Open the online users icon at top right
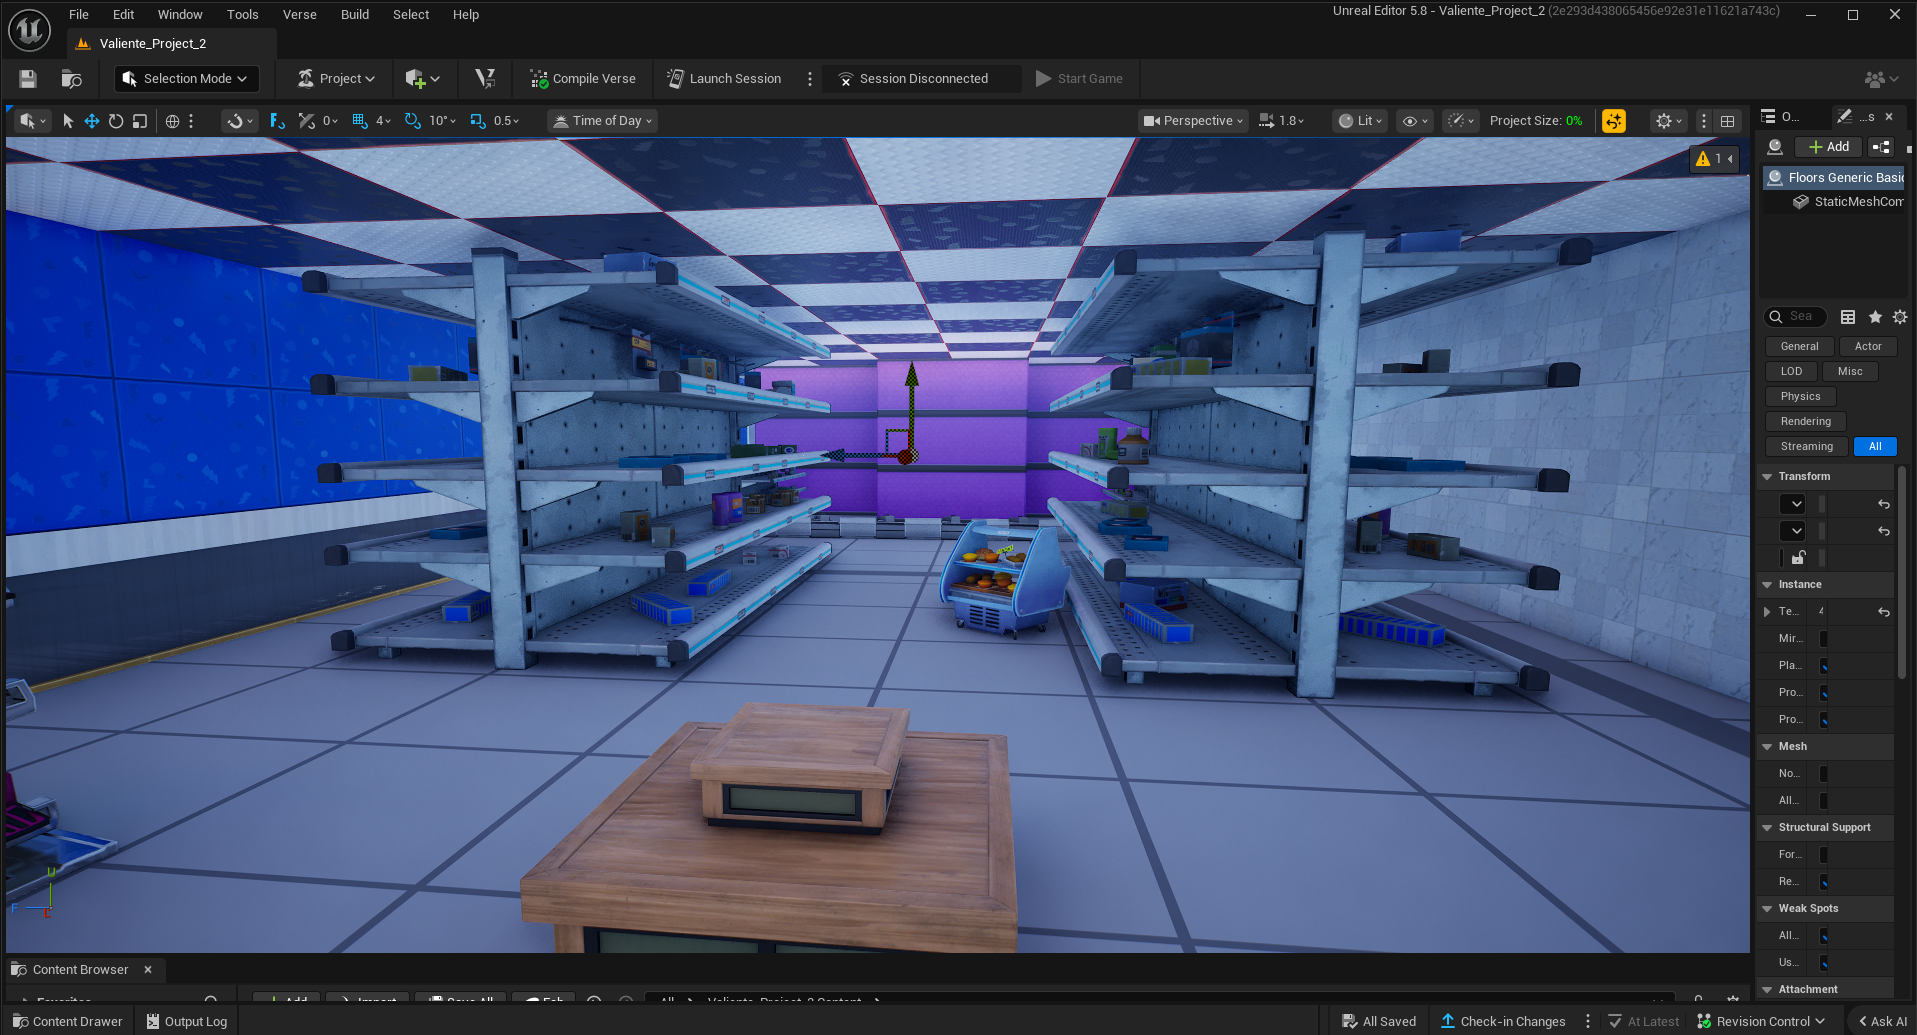Image resolution: width=1917 pixels, height=1035 pixels. tap(1881, 79)
